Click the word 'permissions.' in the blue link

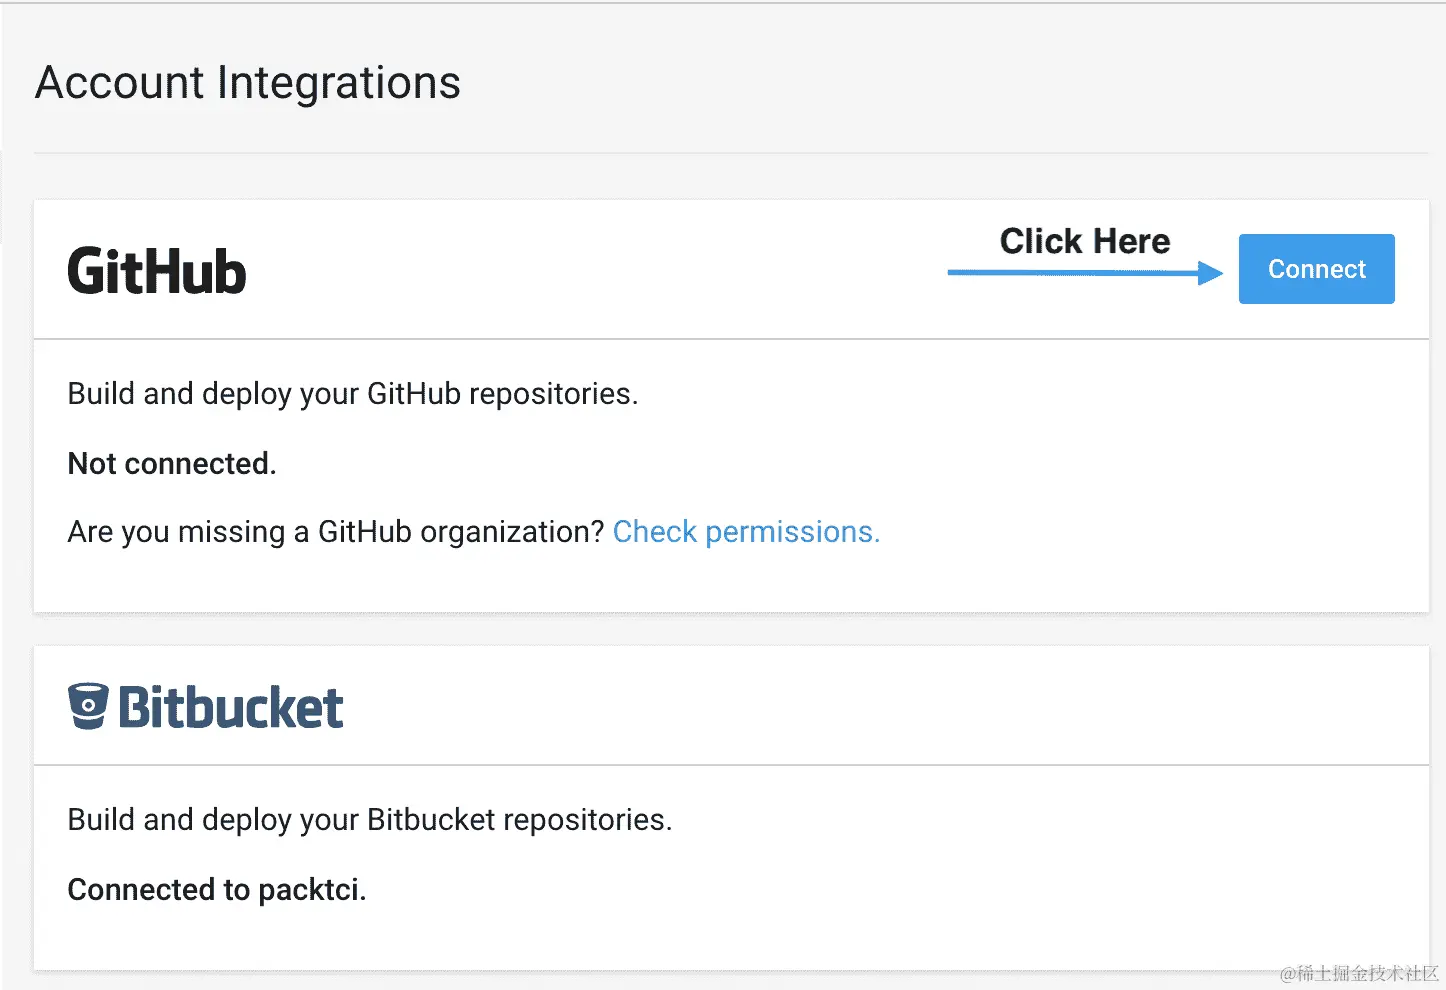(x=792, y=532)
